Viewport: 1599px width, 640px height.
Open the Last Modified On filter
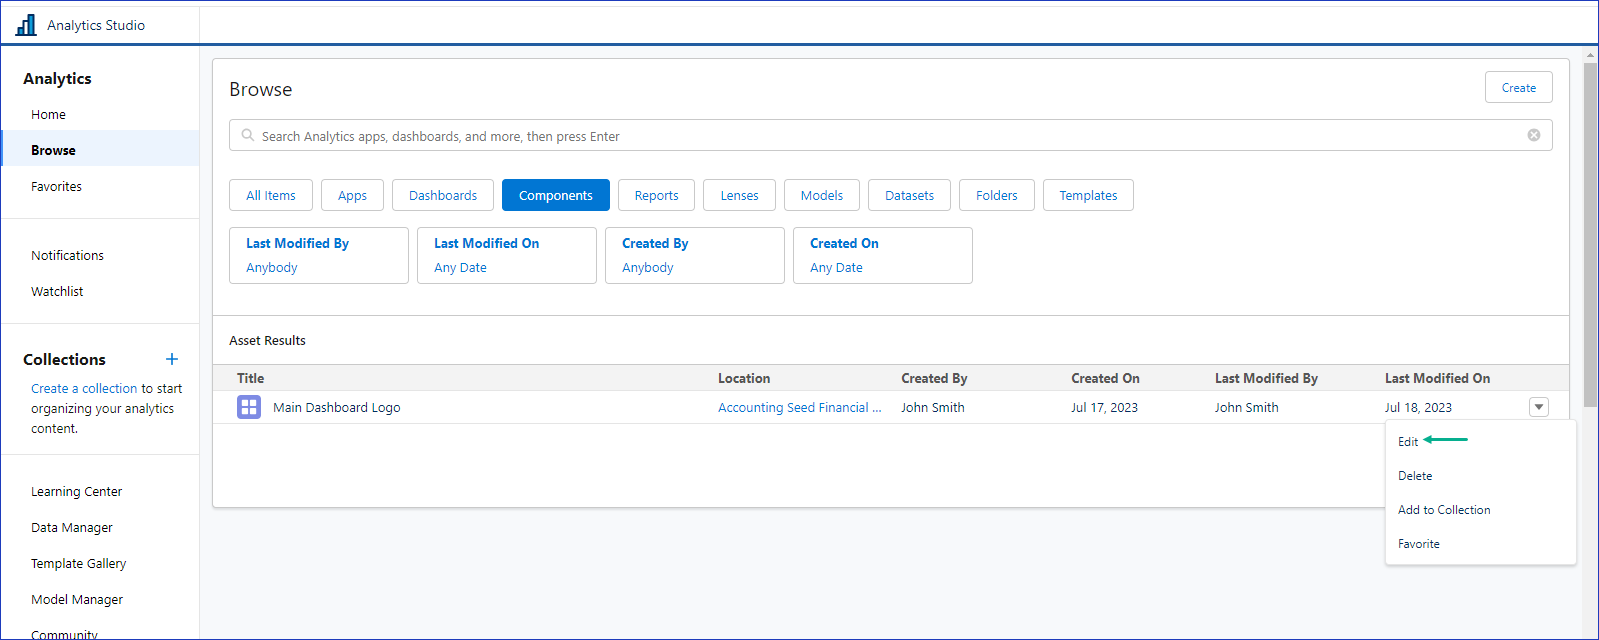click(506, 255)
